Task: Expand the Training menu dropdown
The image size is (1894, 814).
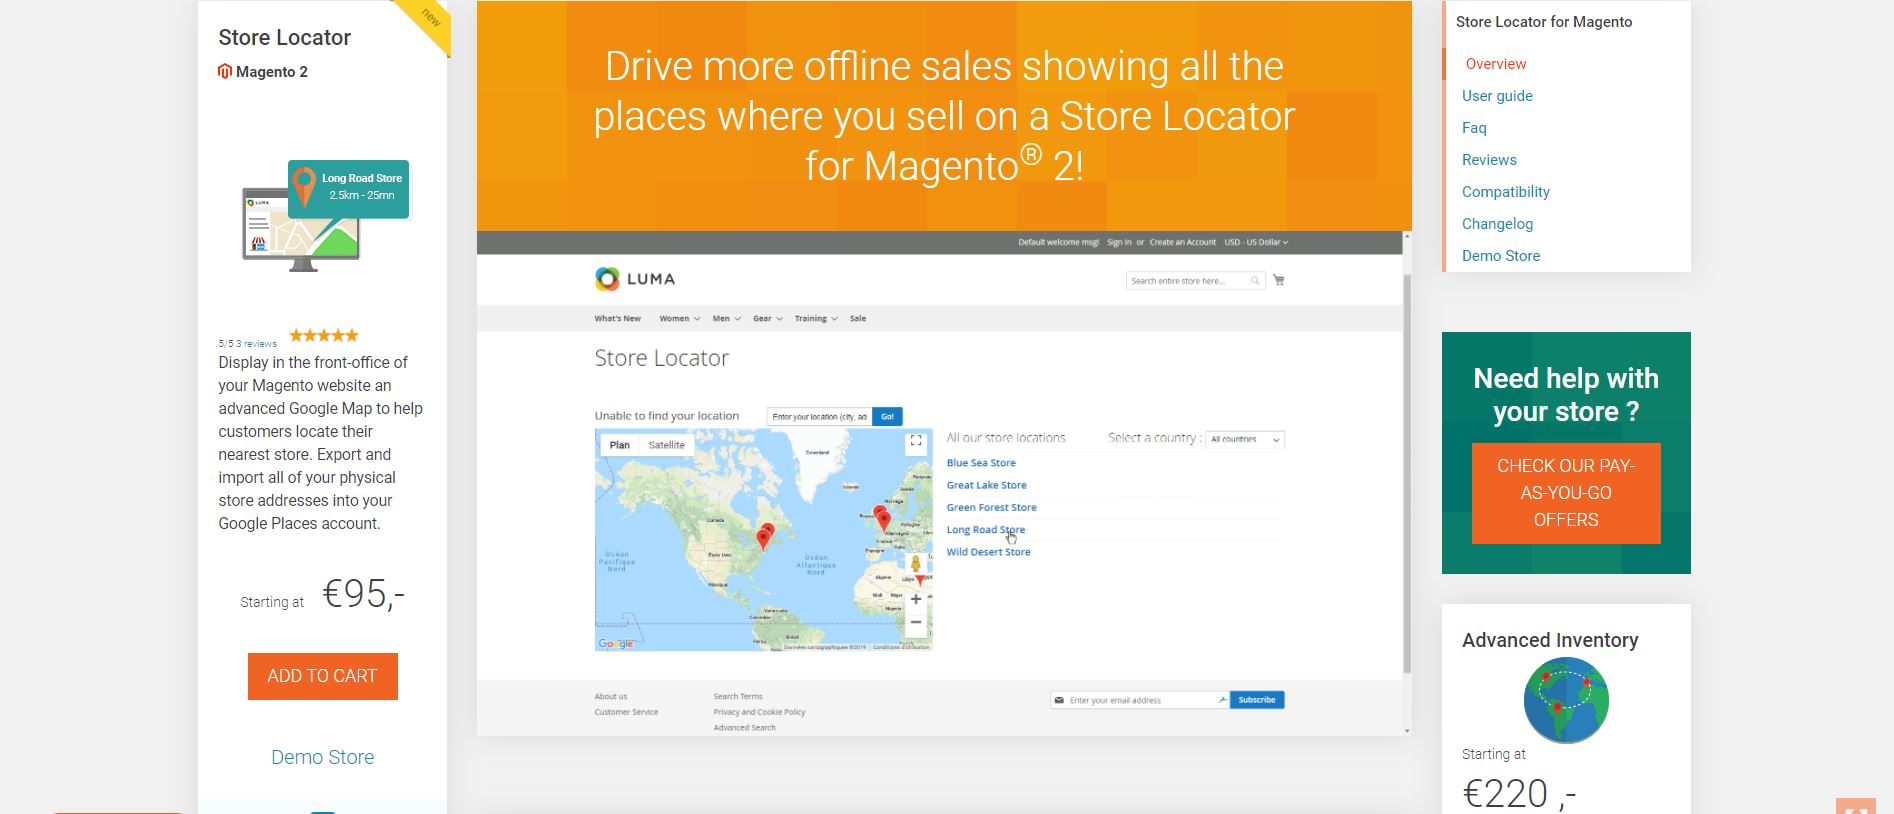Action: 816,318
